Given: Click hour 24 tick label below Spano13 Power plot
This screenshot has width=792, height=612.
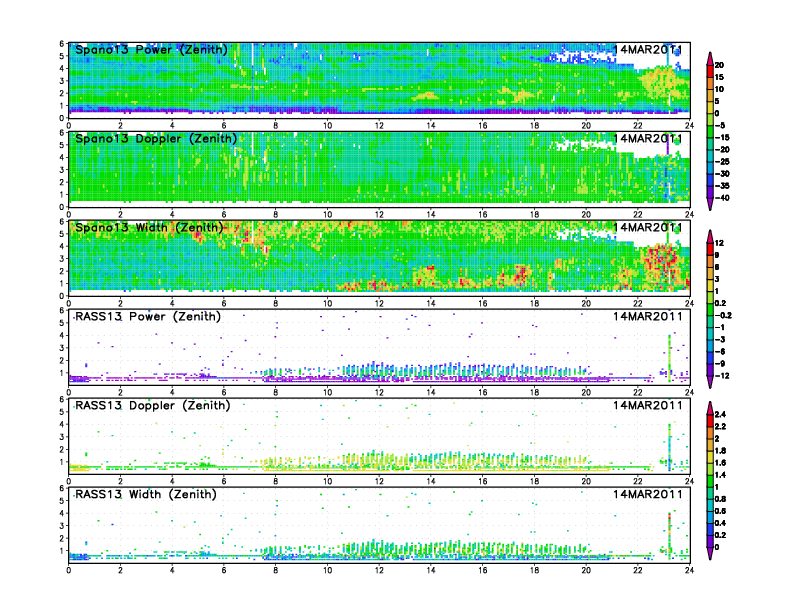Looking at the screenshot, I should (x=689, y=126).
